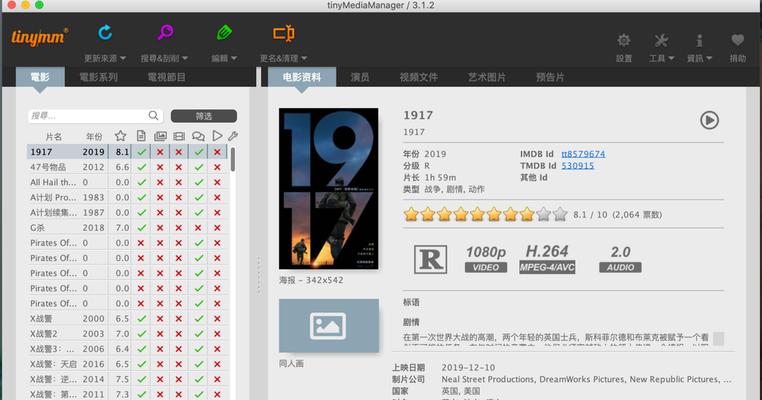
Task: Open the rename and cleanup dropdown arrow
Action: 304,58
